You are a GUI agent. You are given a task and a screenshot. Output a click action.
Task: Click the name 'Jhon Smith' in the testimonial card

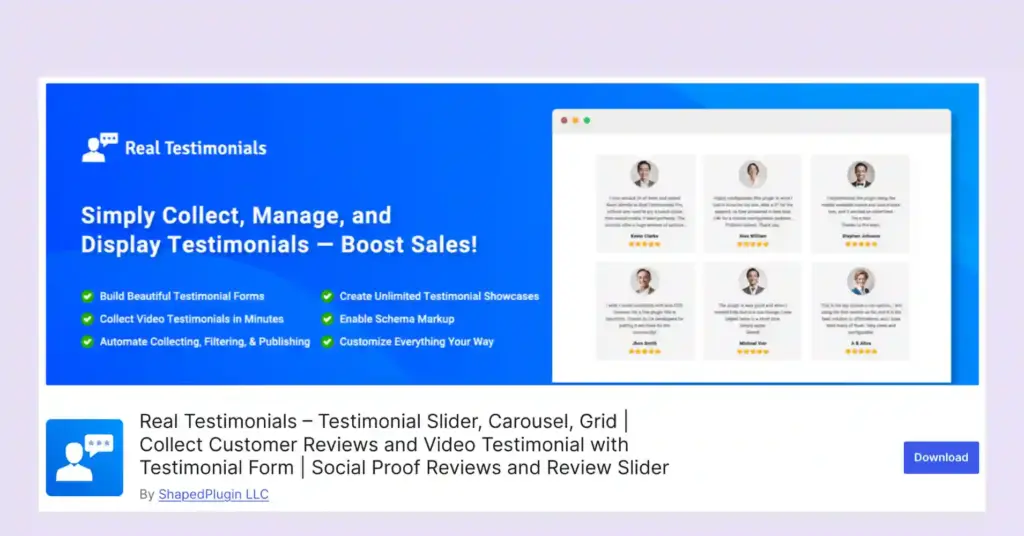(645, 343)
